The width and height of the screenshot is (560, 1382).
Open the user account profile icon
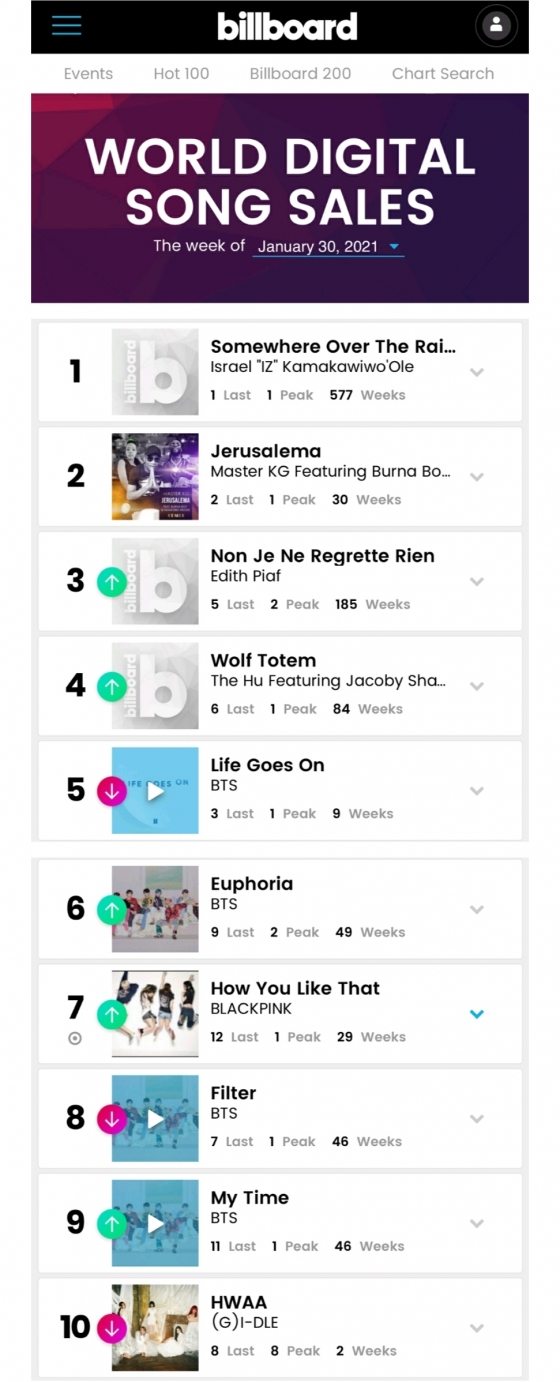pos(496,26)
